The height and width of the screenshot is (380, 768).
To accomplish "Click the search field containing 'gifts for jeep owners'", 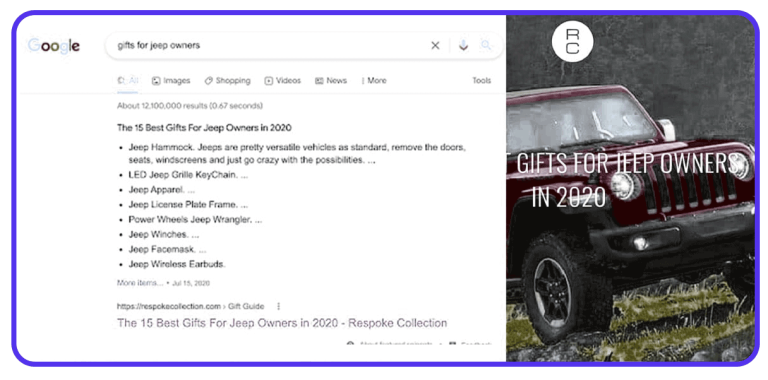I will [x=304, y=46].
